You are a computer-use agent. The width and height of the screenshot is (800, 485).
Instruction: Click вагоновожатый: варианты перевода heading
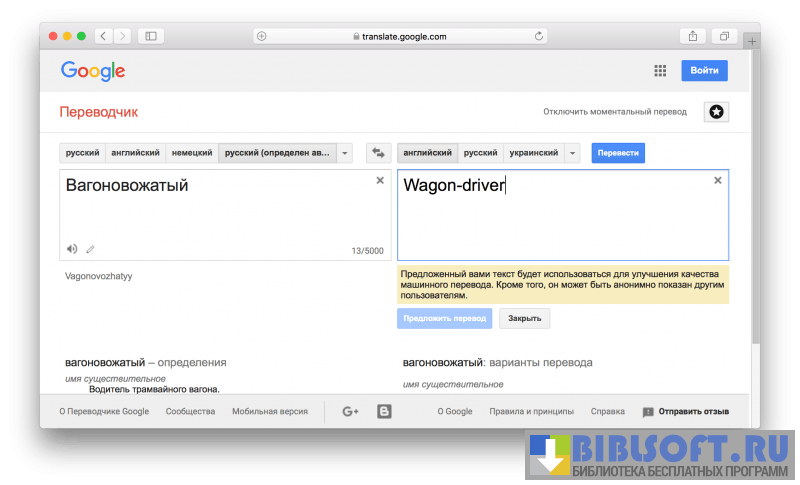tap(497, 363)
